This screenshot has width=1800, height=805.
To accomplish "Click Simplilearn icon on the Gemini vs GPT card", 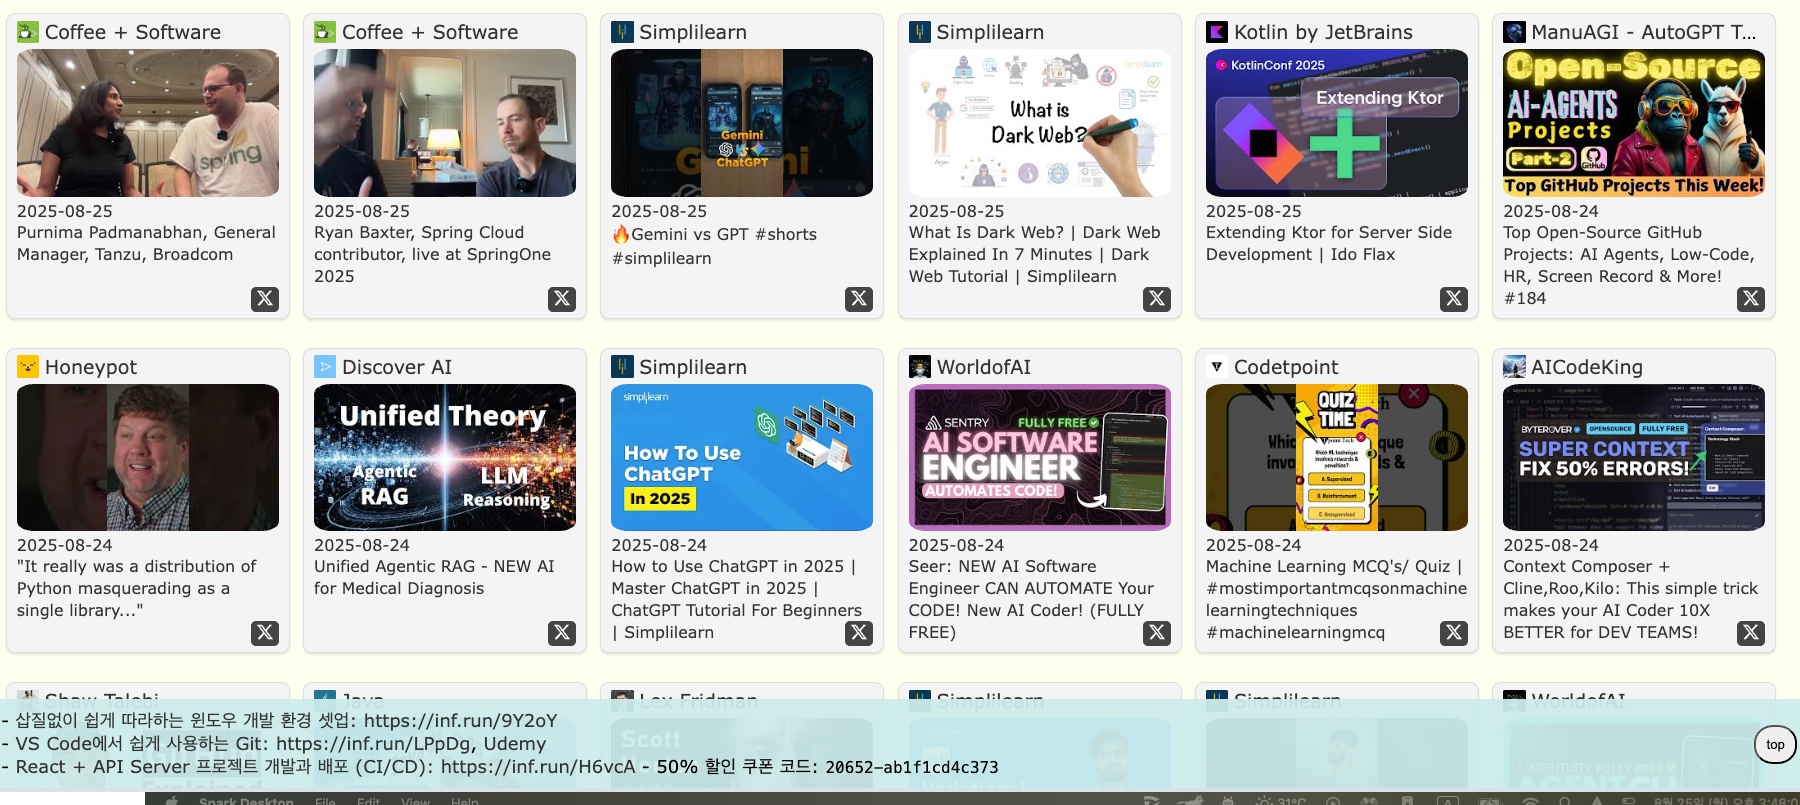I will (x=622, y=32).
